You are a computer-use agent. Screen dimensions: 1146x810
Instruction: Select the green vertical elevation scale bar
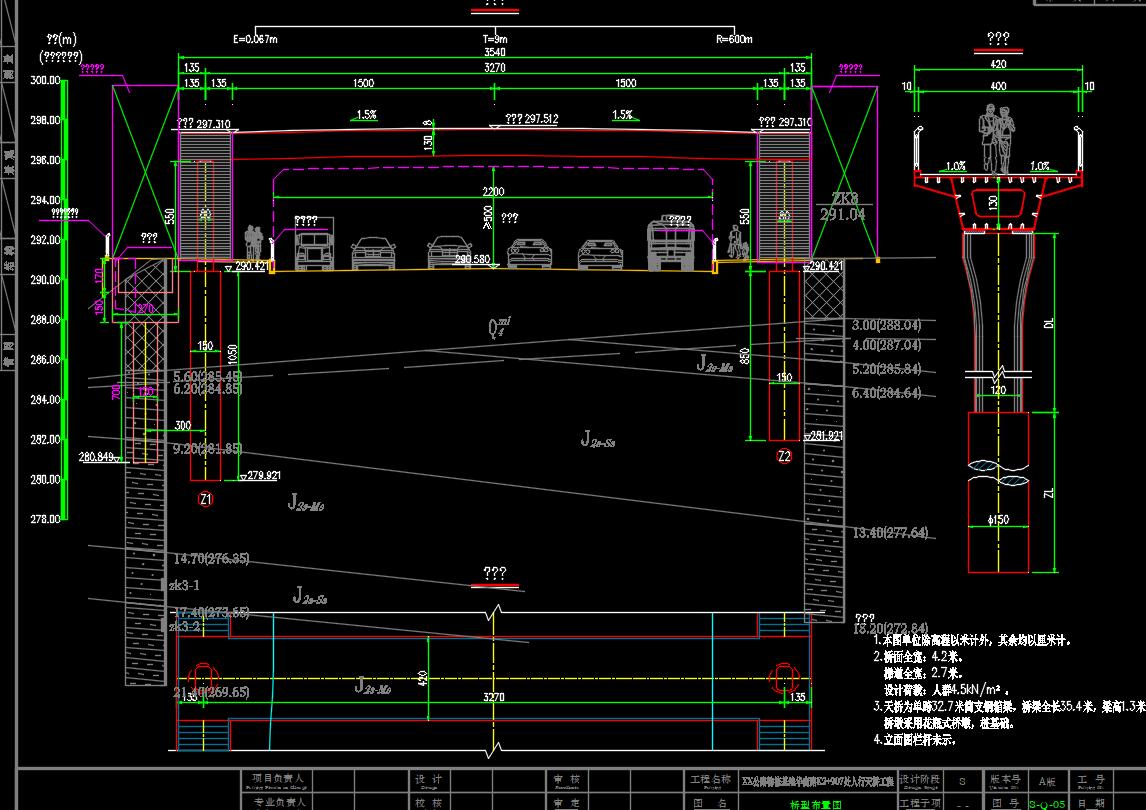64,300
